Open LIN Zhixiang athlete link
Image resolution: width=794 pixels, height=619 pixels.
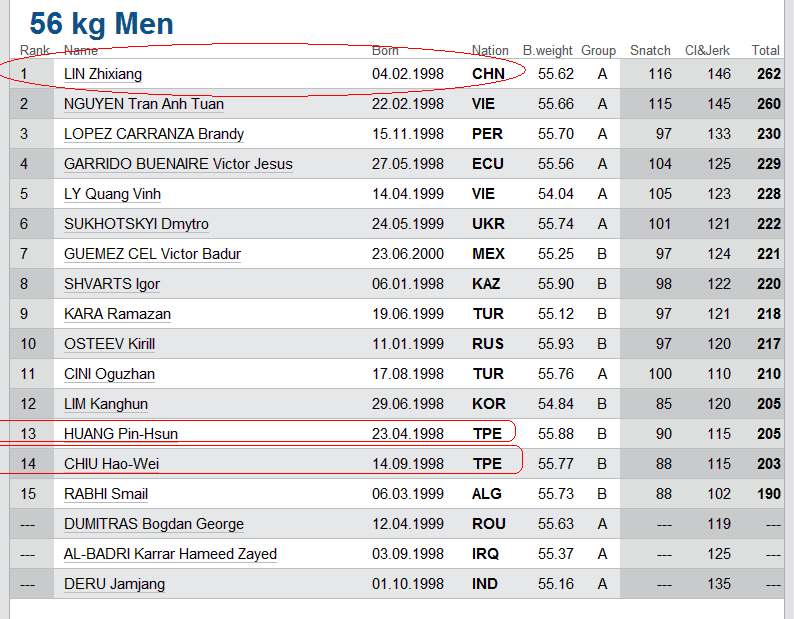(103, 74)
